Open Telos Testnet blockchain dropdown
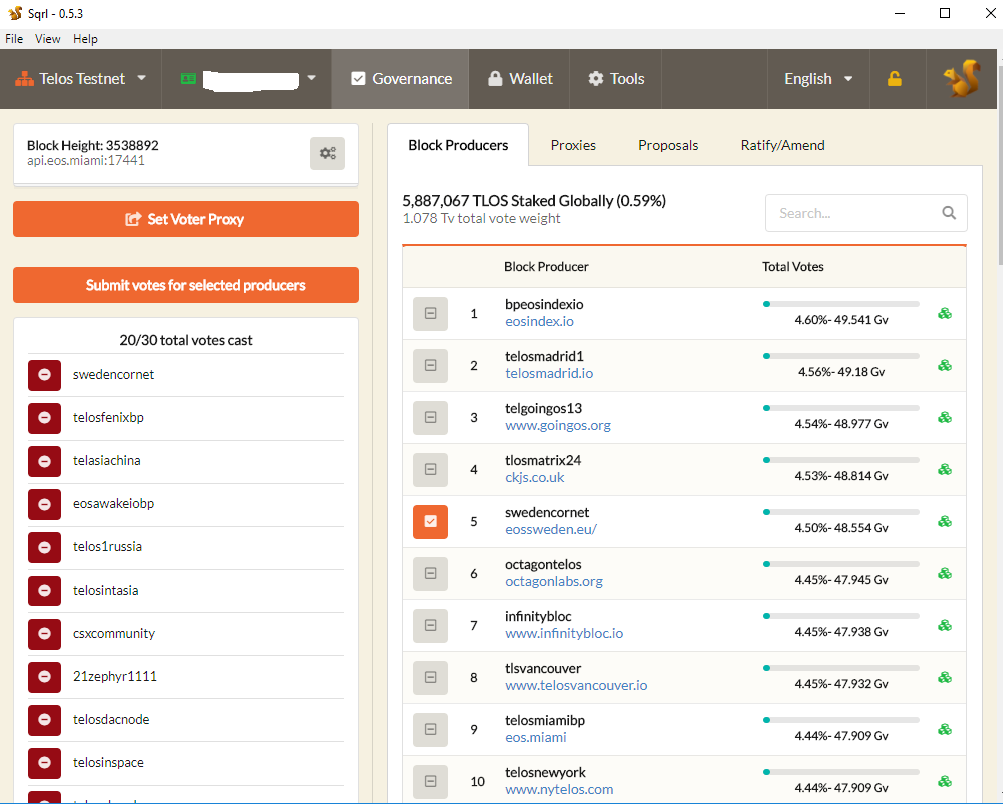Viewport: 1003px width, 804px height. [x=81, y=79]
